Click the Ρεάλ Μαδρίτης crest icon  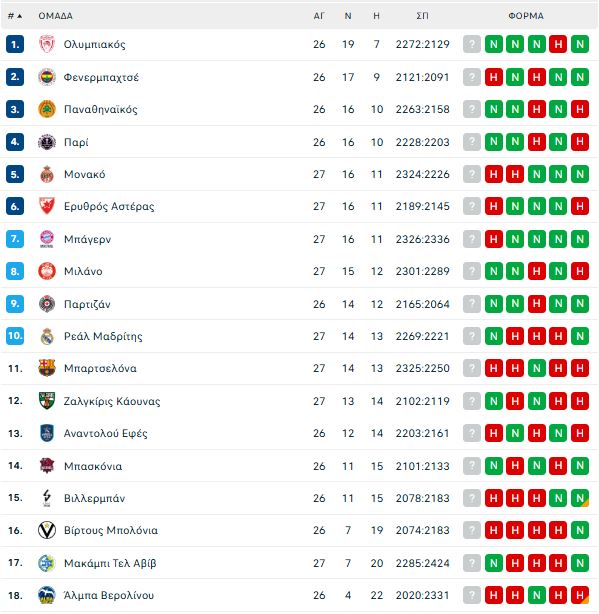(x=47, y=336)
